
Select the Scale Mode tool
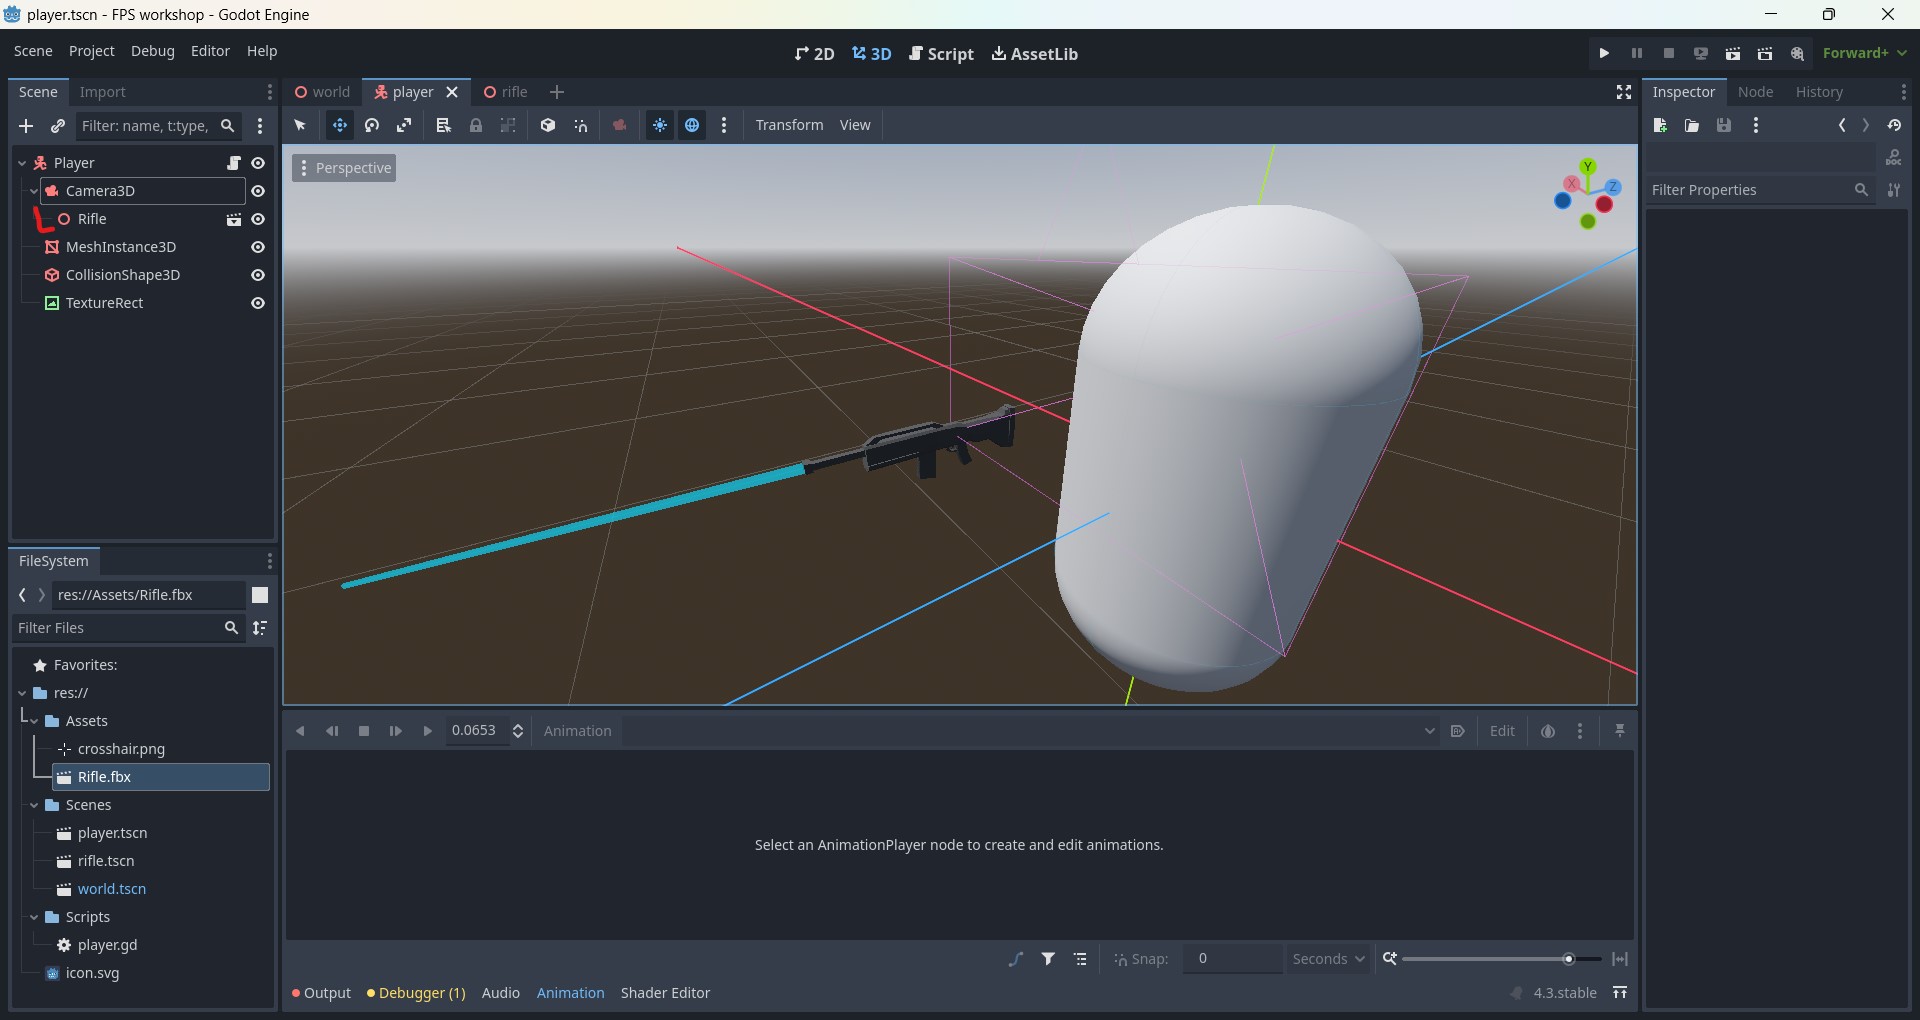[404, 125]
